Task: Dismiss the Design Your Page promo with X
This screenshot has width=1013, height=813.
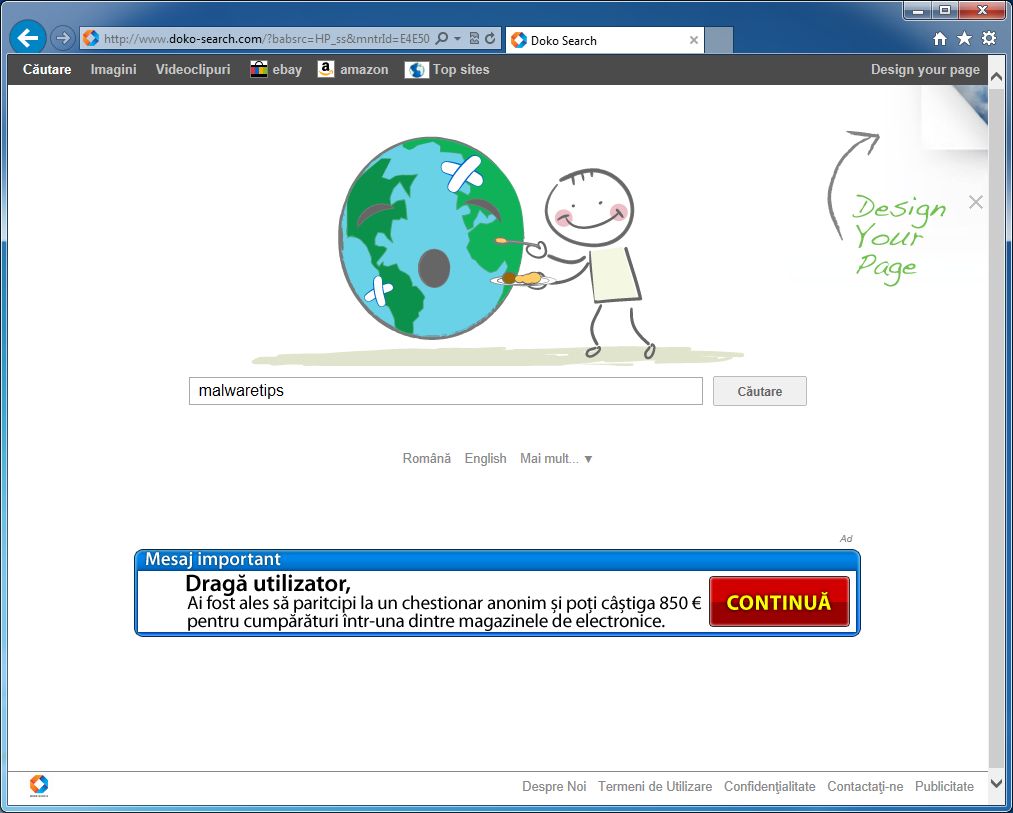Action: pos(976,202)
